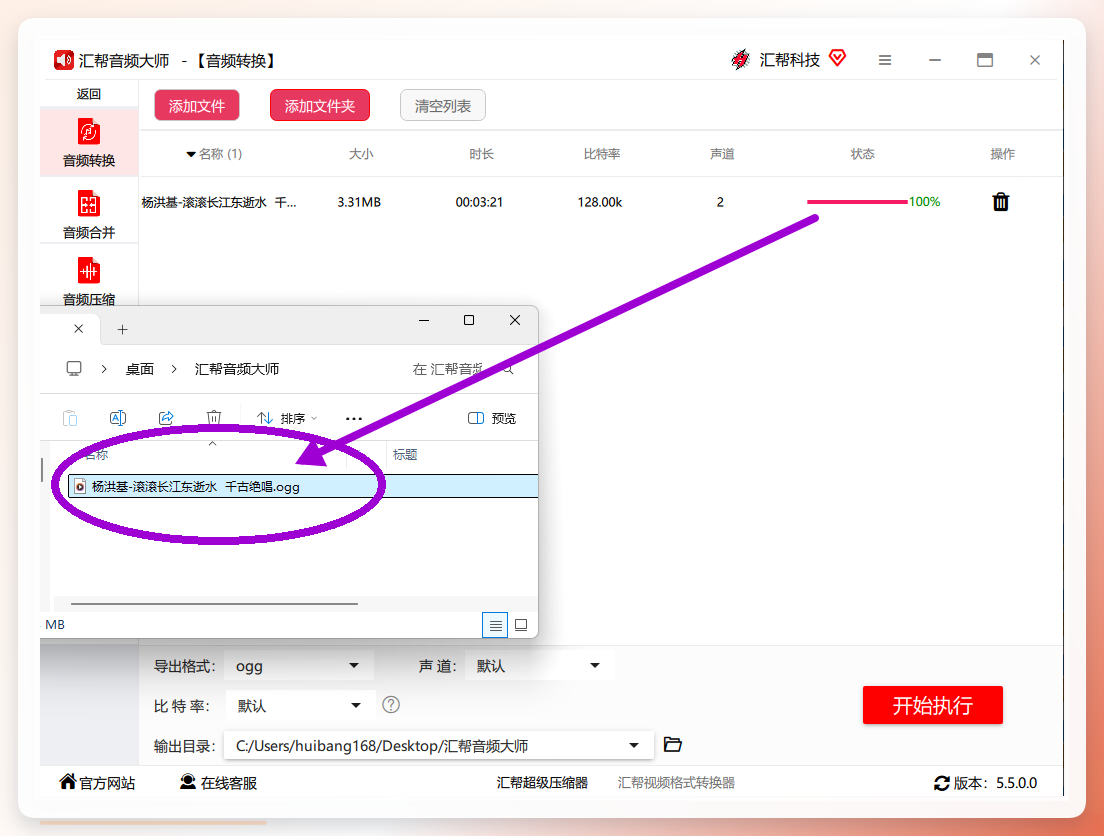Click the 声道 column header
The image size is (1104, 836).
[x=722, y=154]
